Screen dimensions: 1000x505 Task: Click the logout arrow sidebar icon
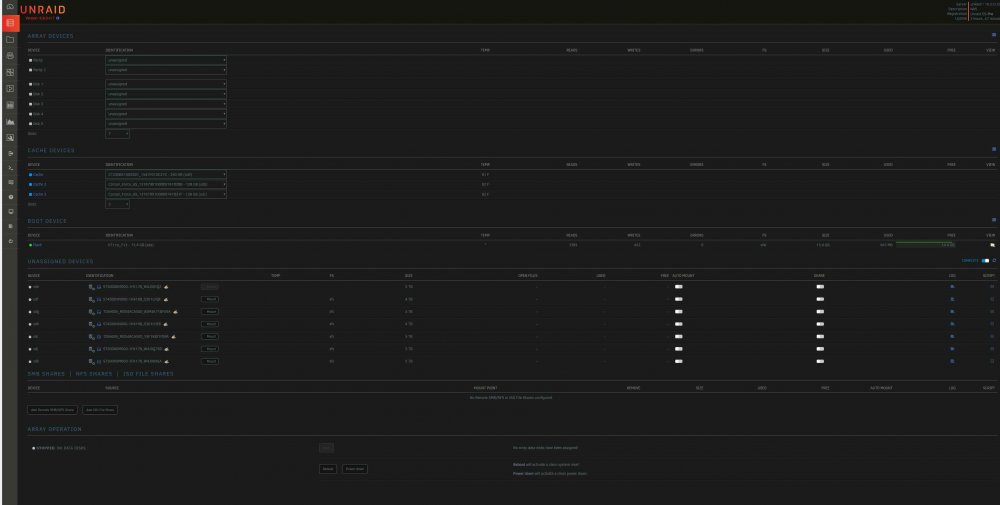(x=10, y=153)
